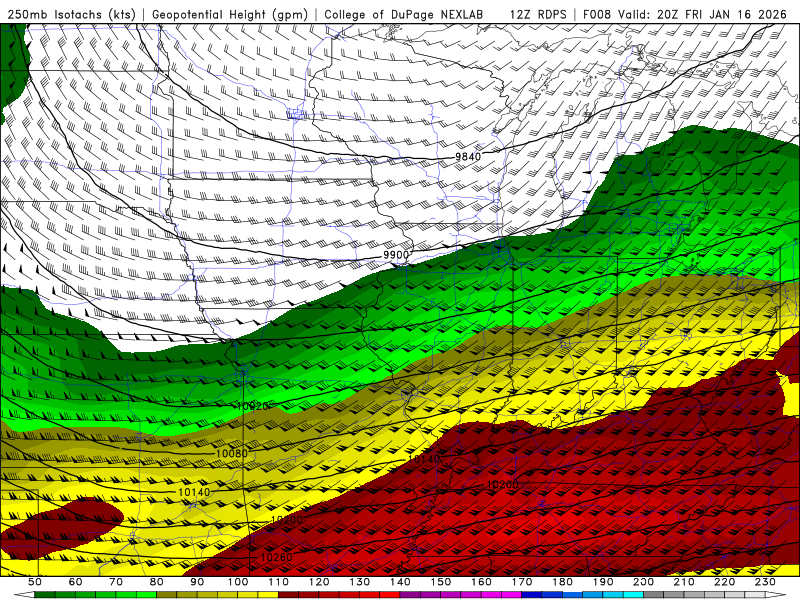Click the 60 value on the color scale

point(76,582)
